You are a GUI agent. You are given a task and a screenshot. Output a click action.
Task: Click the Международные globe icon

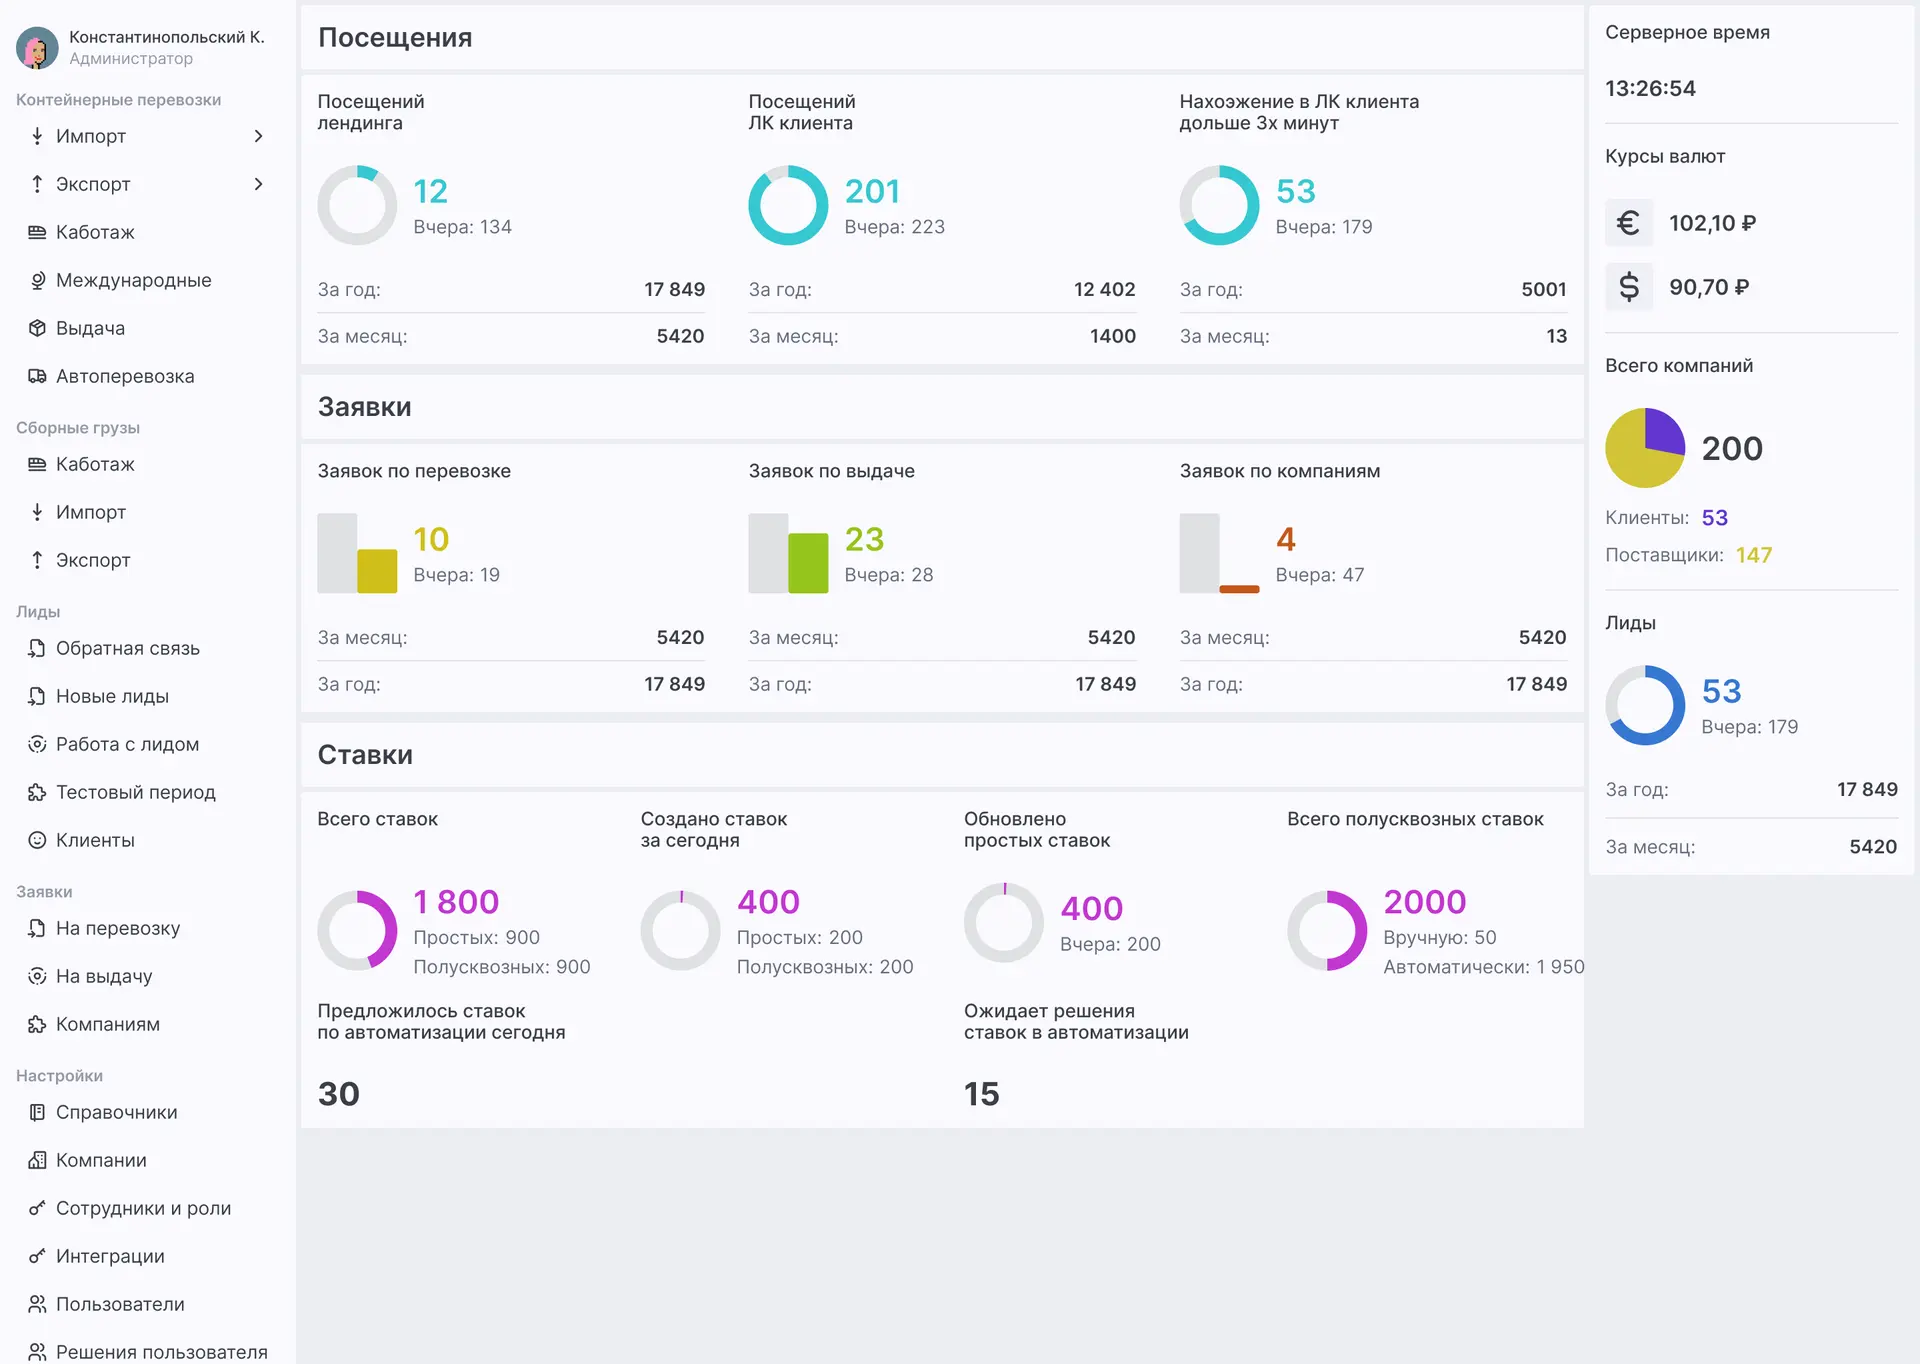pyautogui.click(x=37, y=280)
